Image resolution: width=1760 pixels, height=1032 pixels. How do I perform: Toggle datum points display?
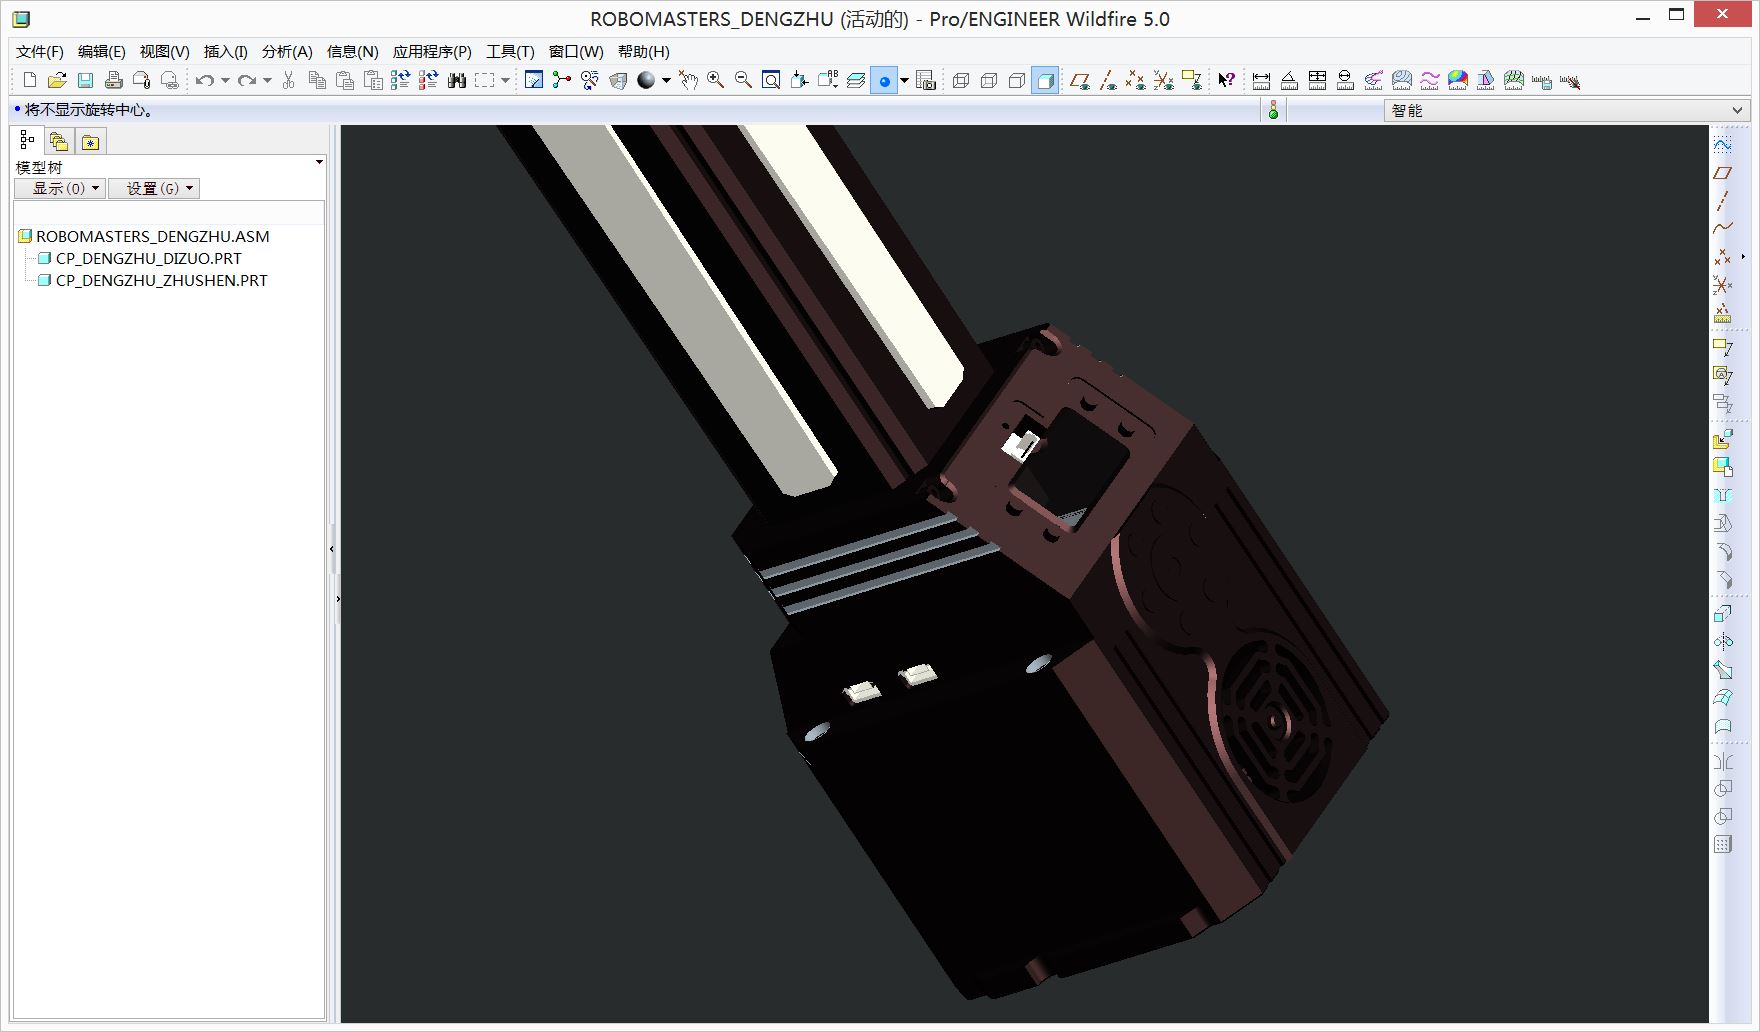(1135, 80)
